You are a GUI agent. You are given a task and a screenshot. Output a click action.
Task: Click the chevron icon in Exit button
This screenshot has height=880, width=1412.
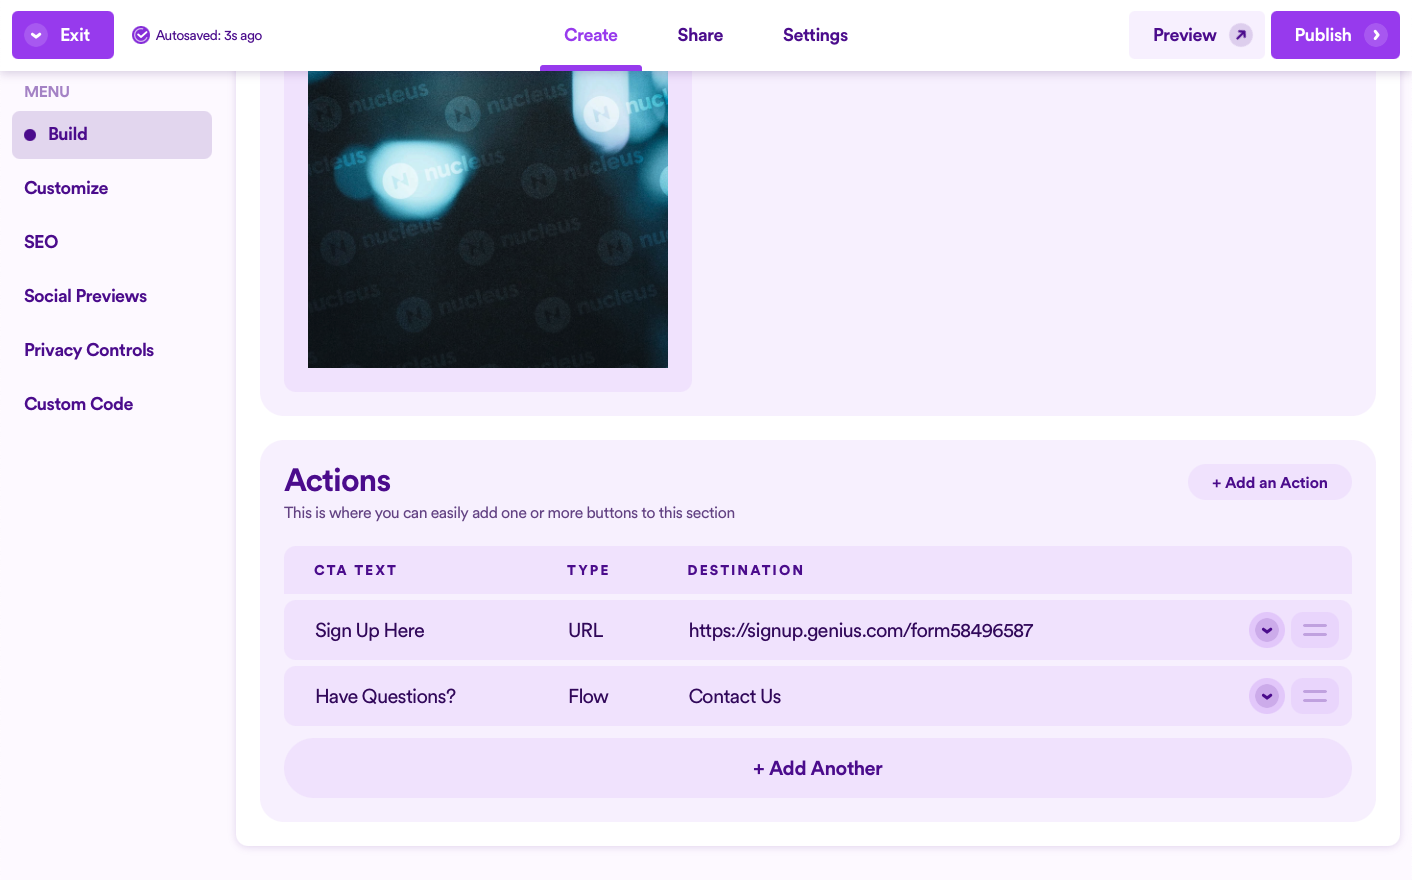pos(36,35)
